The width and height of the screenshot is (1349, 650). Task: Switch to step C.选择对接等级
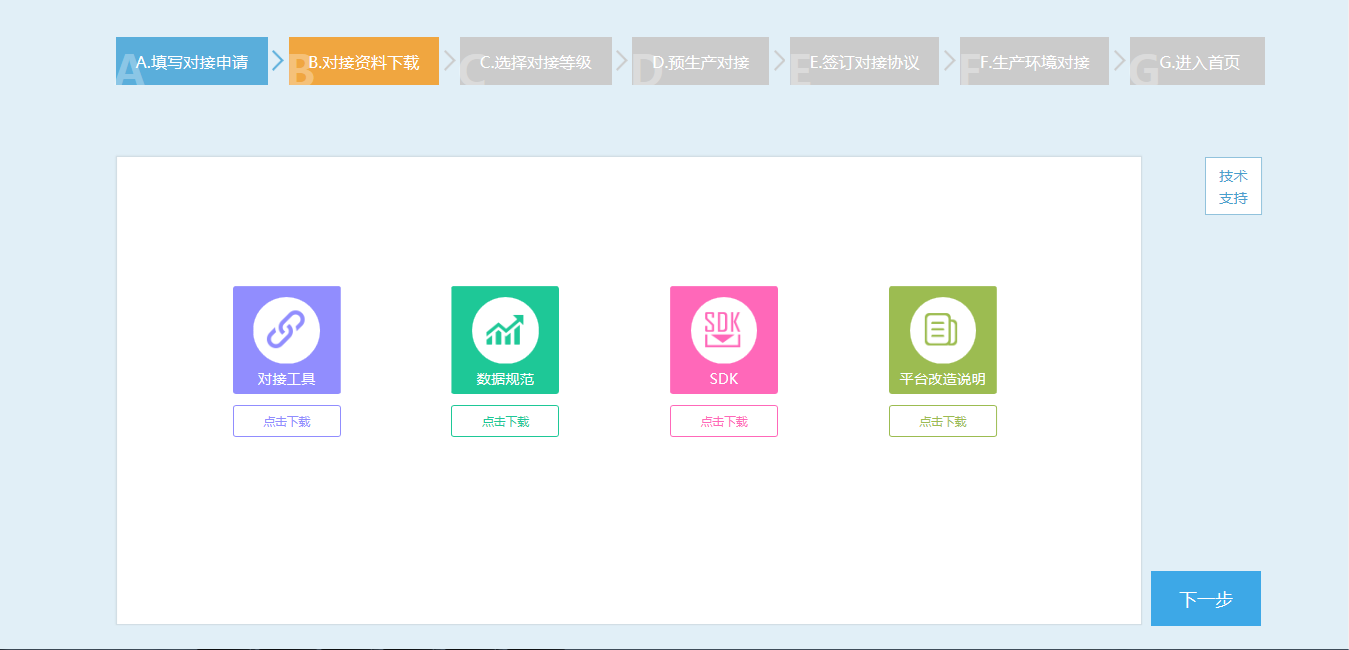536,61
